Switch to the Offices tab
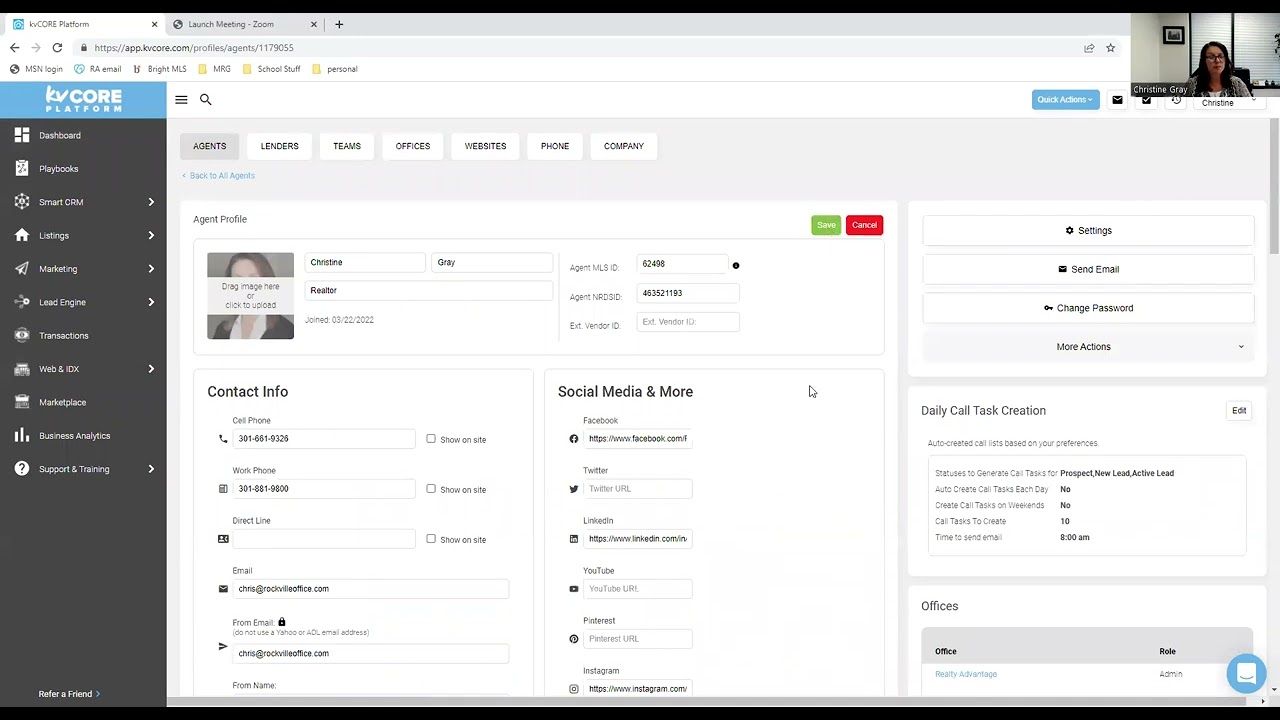The height and width of the screenshot is (720, 1280). point(413,146)
